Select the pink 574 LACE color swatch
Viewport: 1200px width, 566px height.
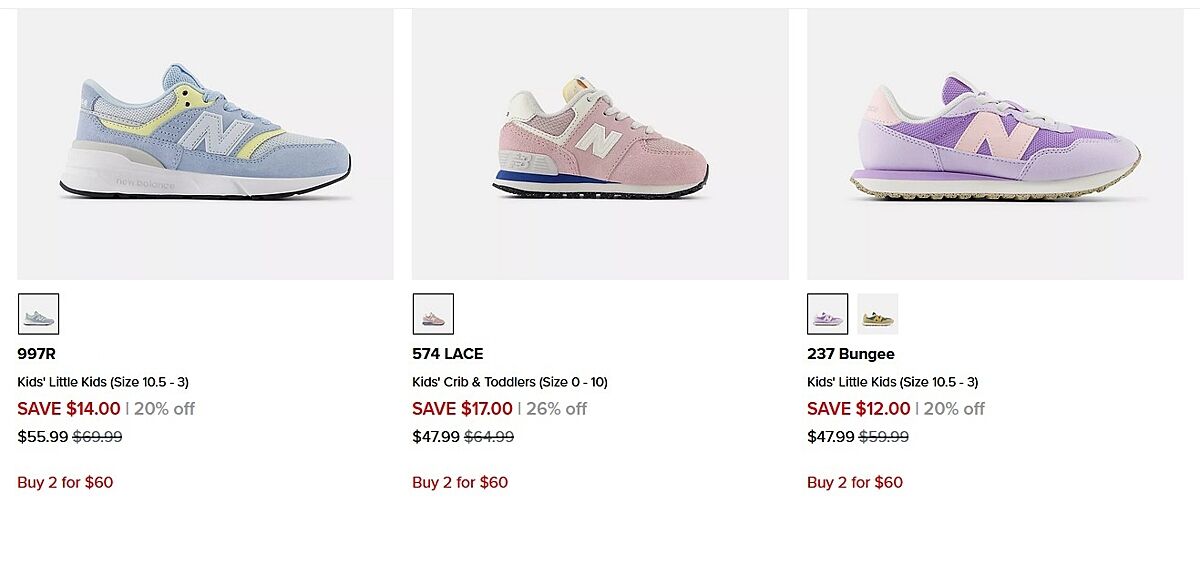(433, 314)
